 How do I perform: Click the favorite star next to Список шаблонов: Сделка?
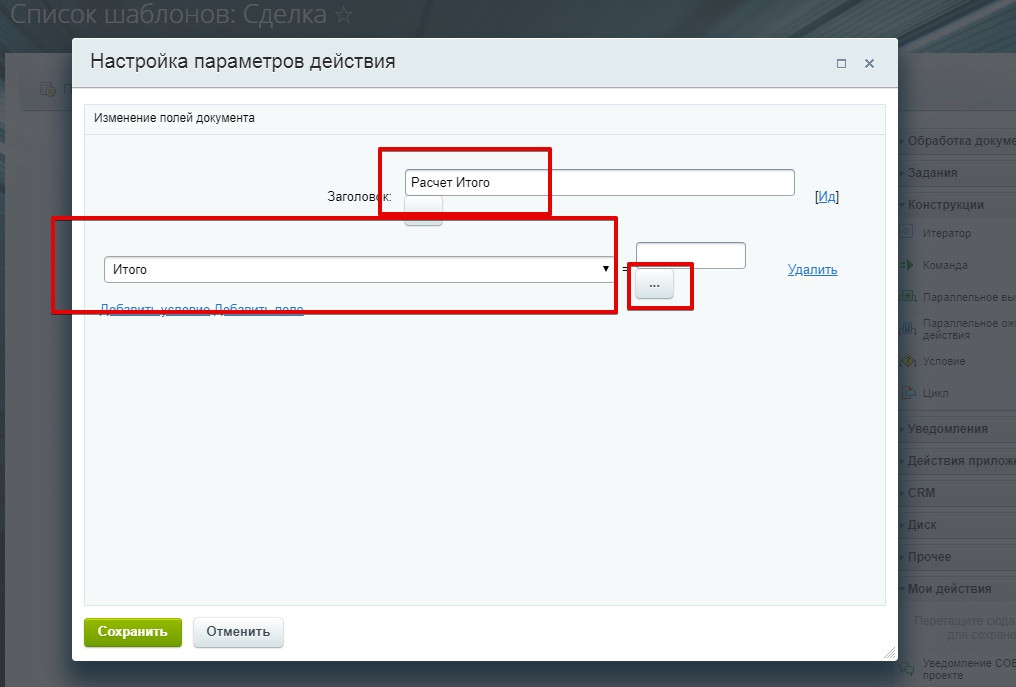(x=343, y=15)
